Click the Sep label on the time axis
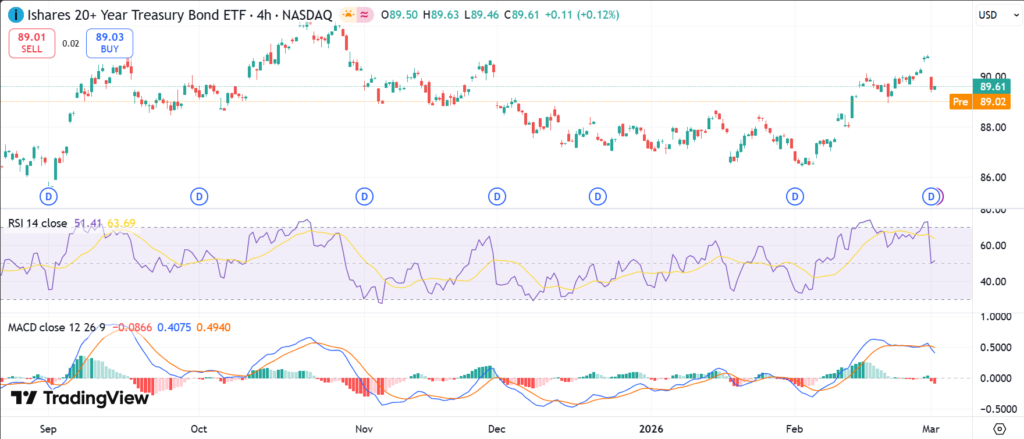Screen dimensions: 1024x439 (x=49, y=429)
